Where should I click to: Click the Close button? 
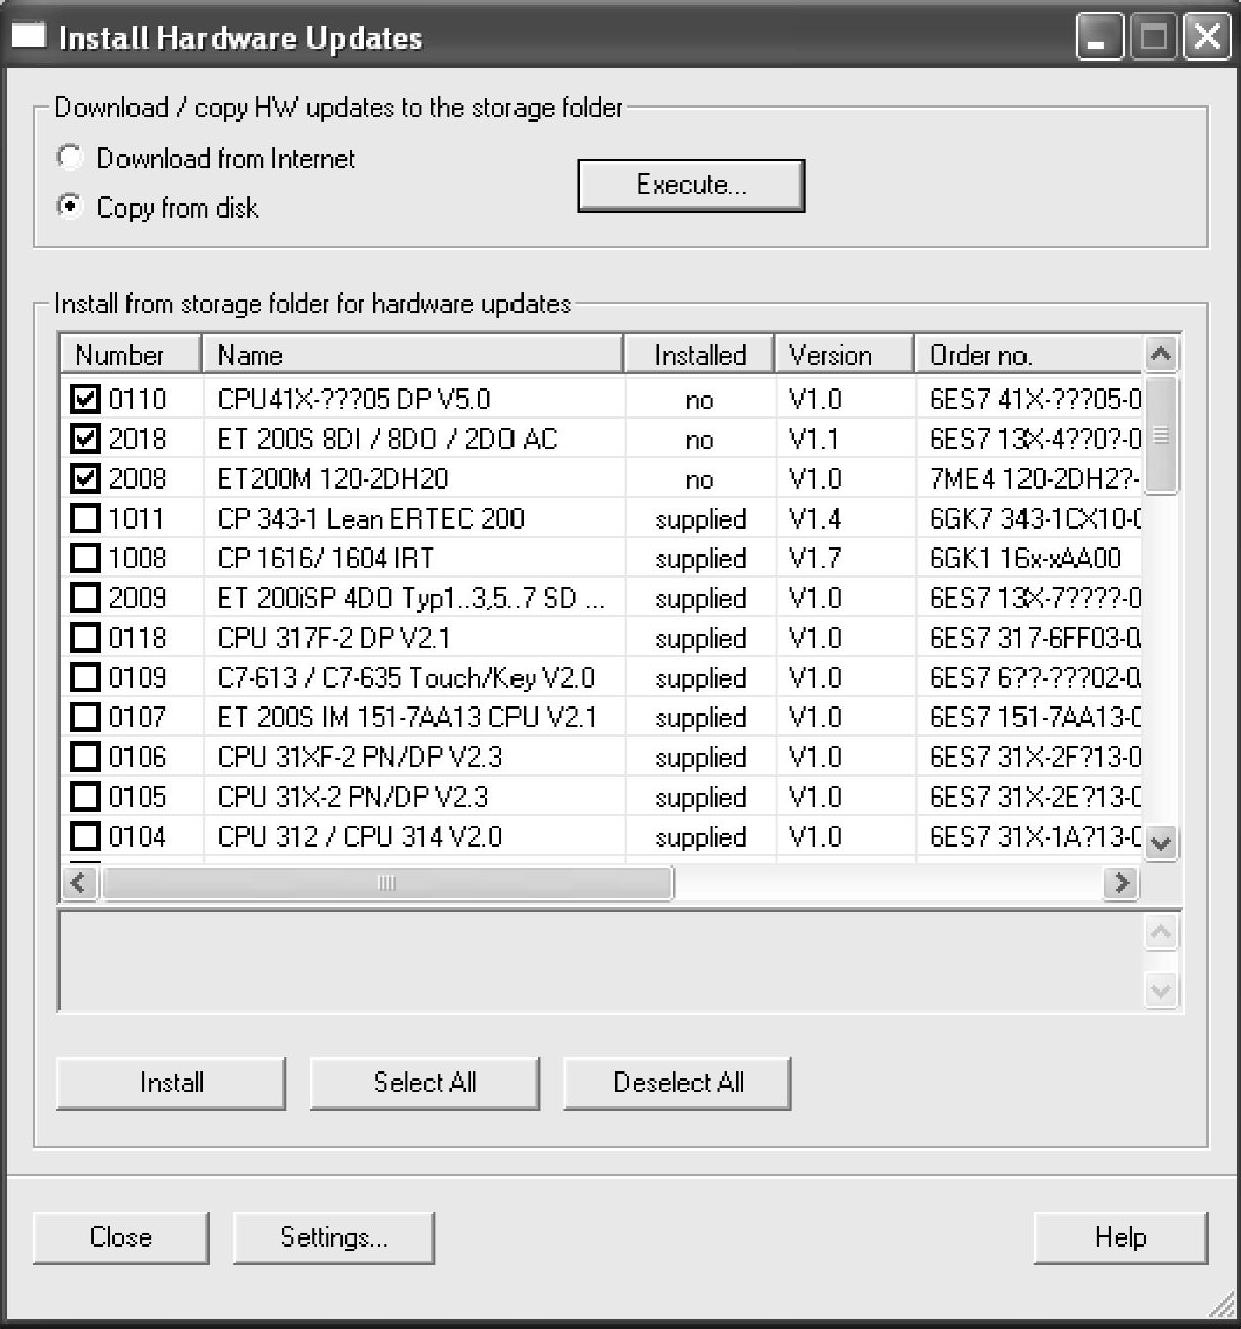[x=121, y=1238]
